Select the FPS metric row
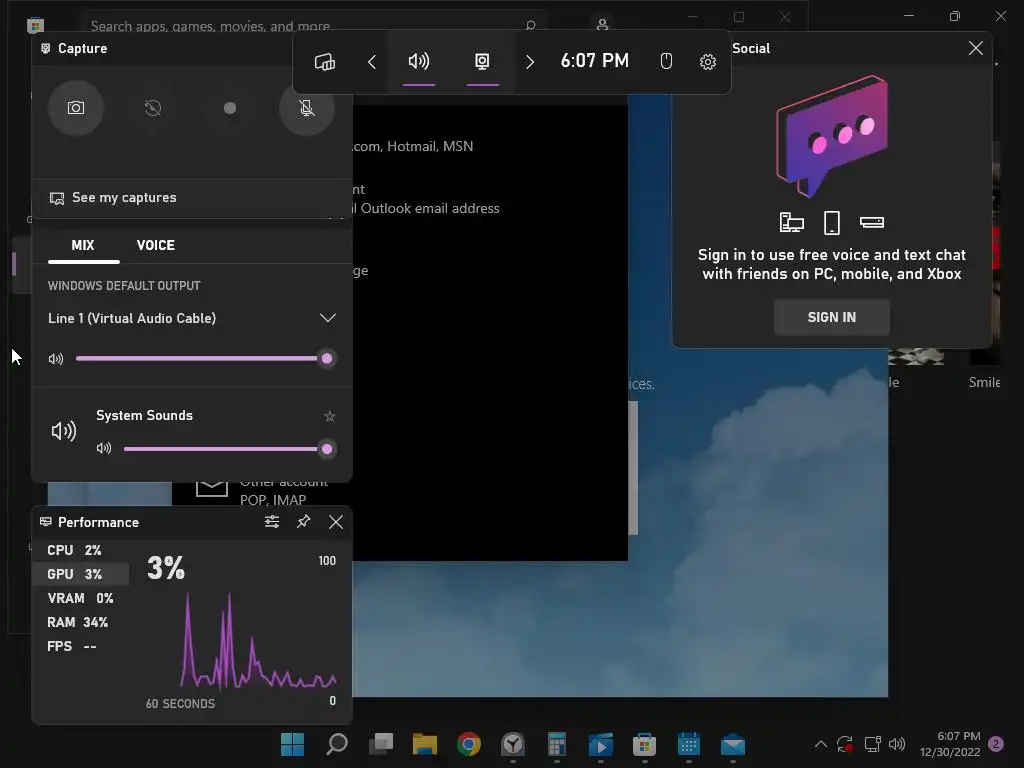 [80, 647]
